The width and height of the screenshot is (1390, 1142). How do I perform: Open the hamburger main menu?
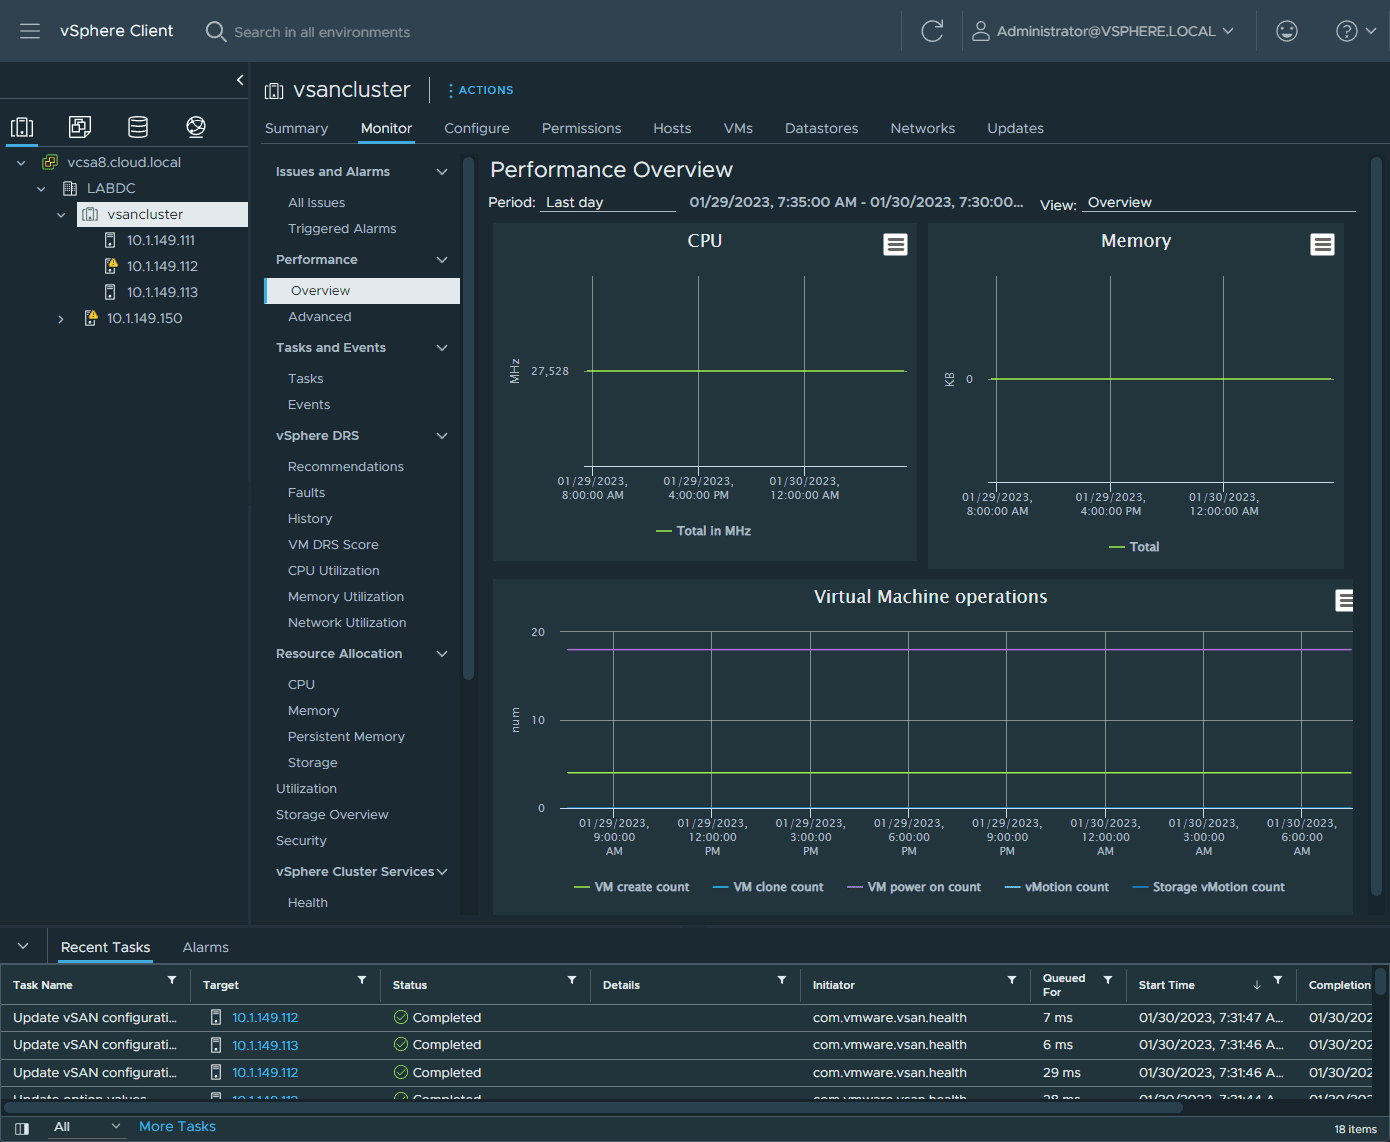30,31
